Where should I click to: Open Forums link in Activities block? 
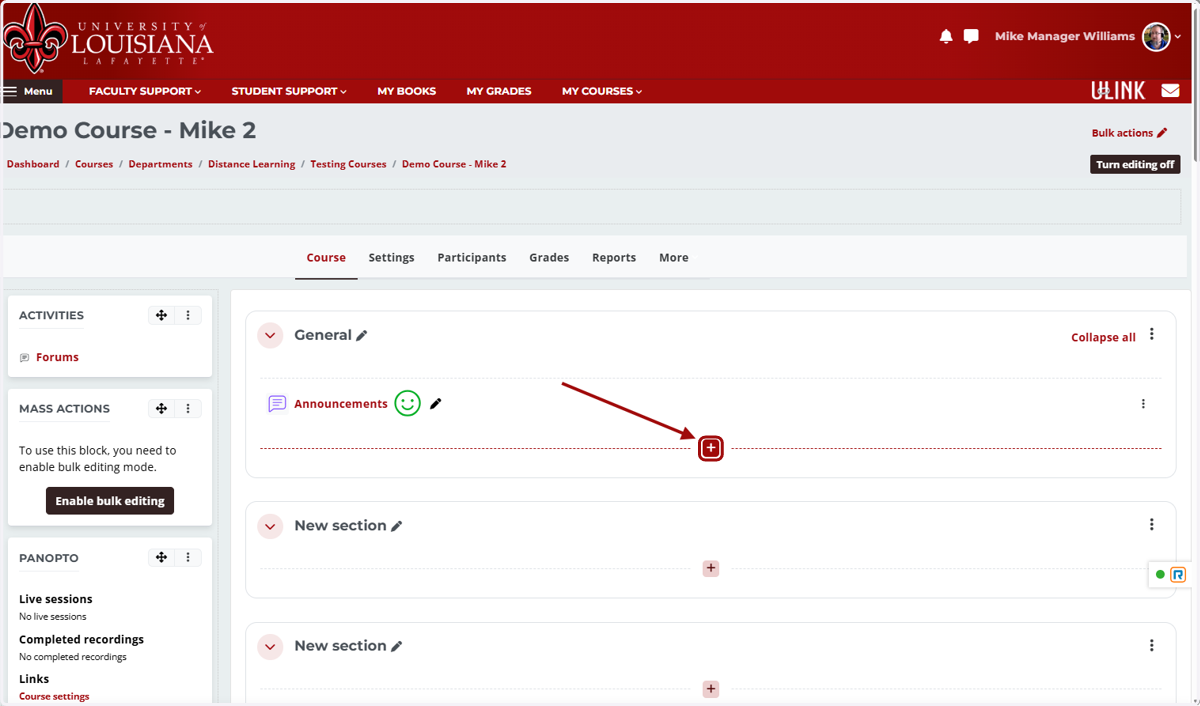(57, 357)
